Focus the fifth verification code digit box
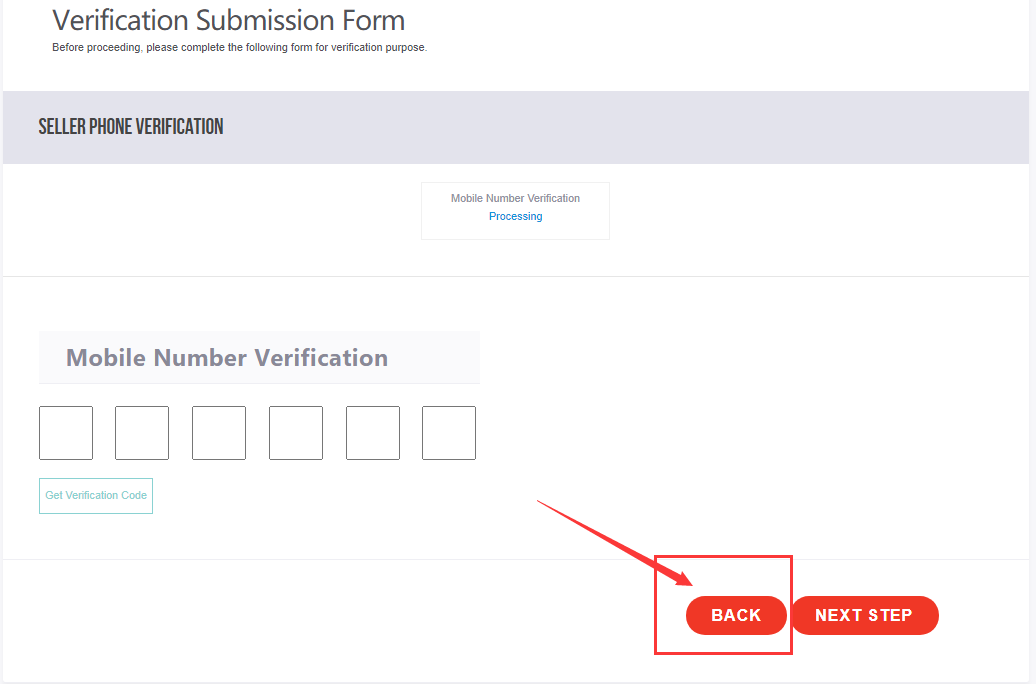Viewport: 1036px width, 684px height. pos(373,433)
